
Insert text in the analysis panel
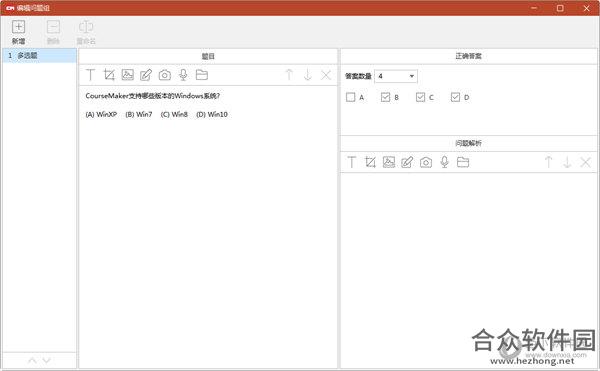pyautogui.click(x=352, y=162)
